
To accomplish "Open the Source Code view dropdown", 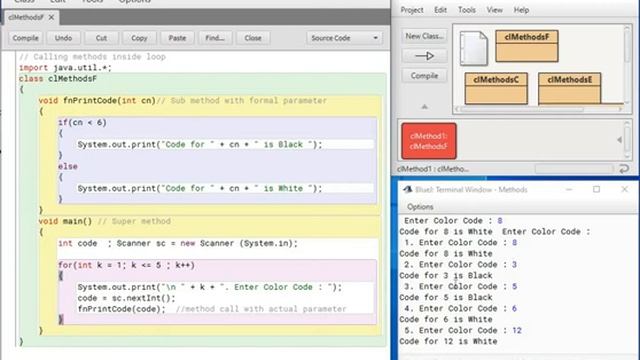I will 344,38.
